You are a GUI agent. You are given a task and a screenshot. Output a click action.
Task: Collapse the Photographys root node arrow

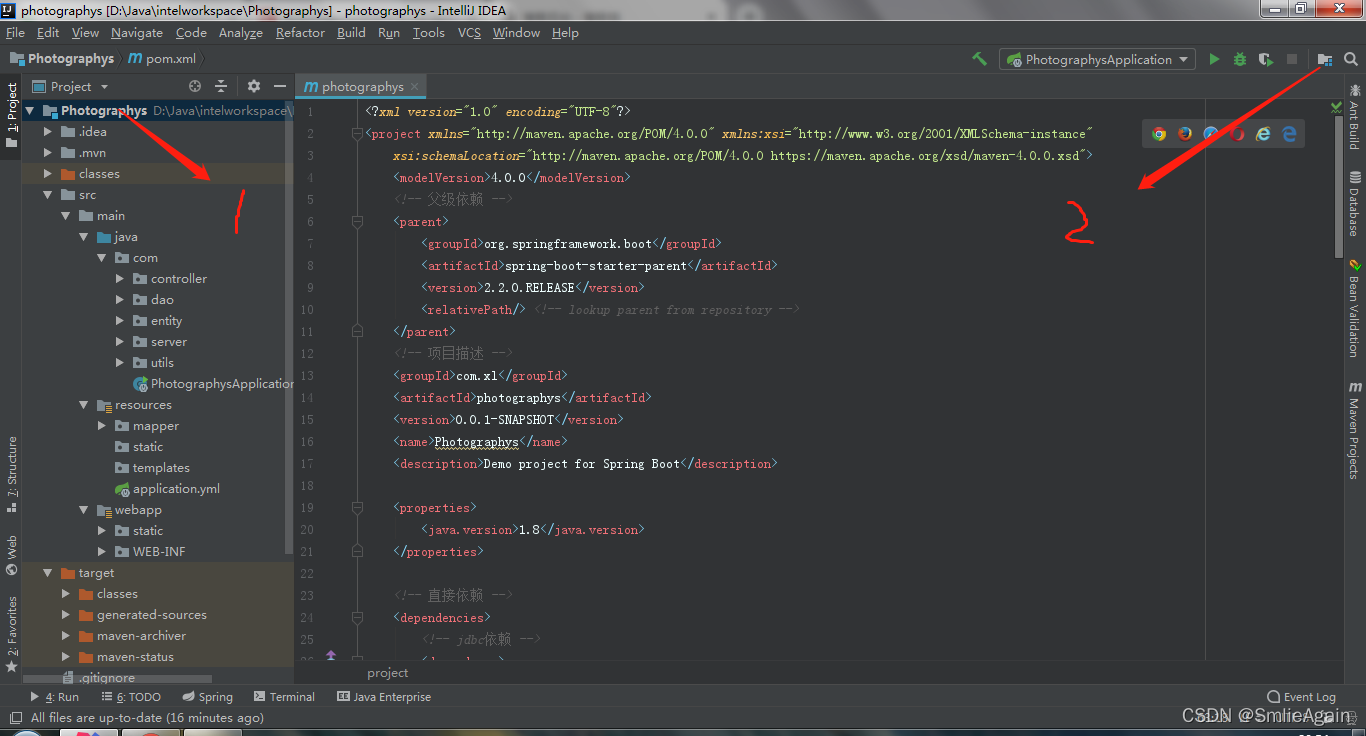pos(30,111)
